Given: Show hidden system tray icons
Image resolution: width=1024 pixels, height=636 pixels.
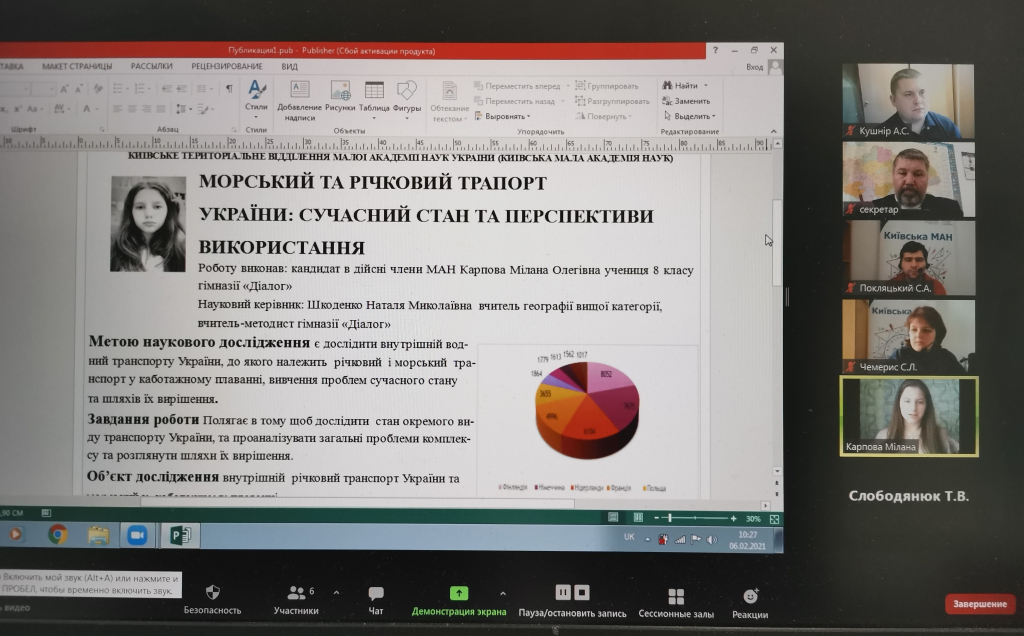Looking at the screenshot, I should pos(648,539).
